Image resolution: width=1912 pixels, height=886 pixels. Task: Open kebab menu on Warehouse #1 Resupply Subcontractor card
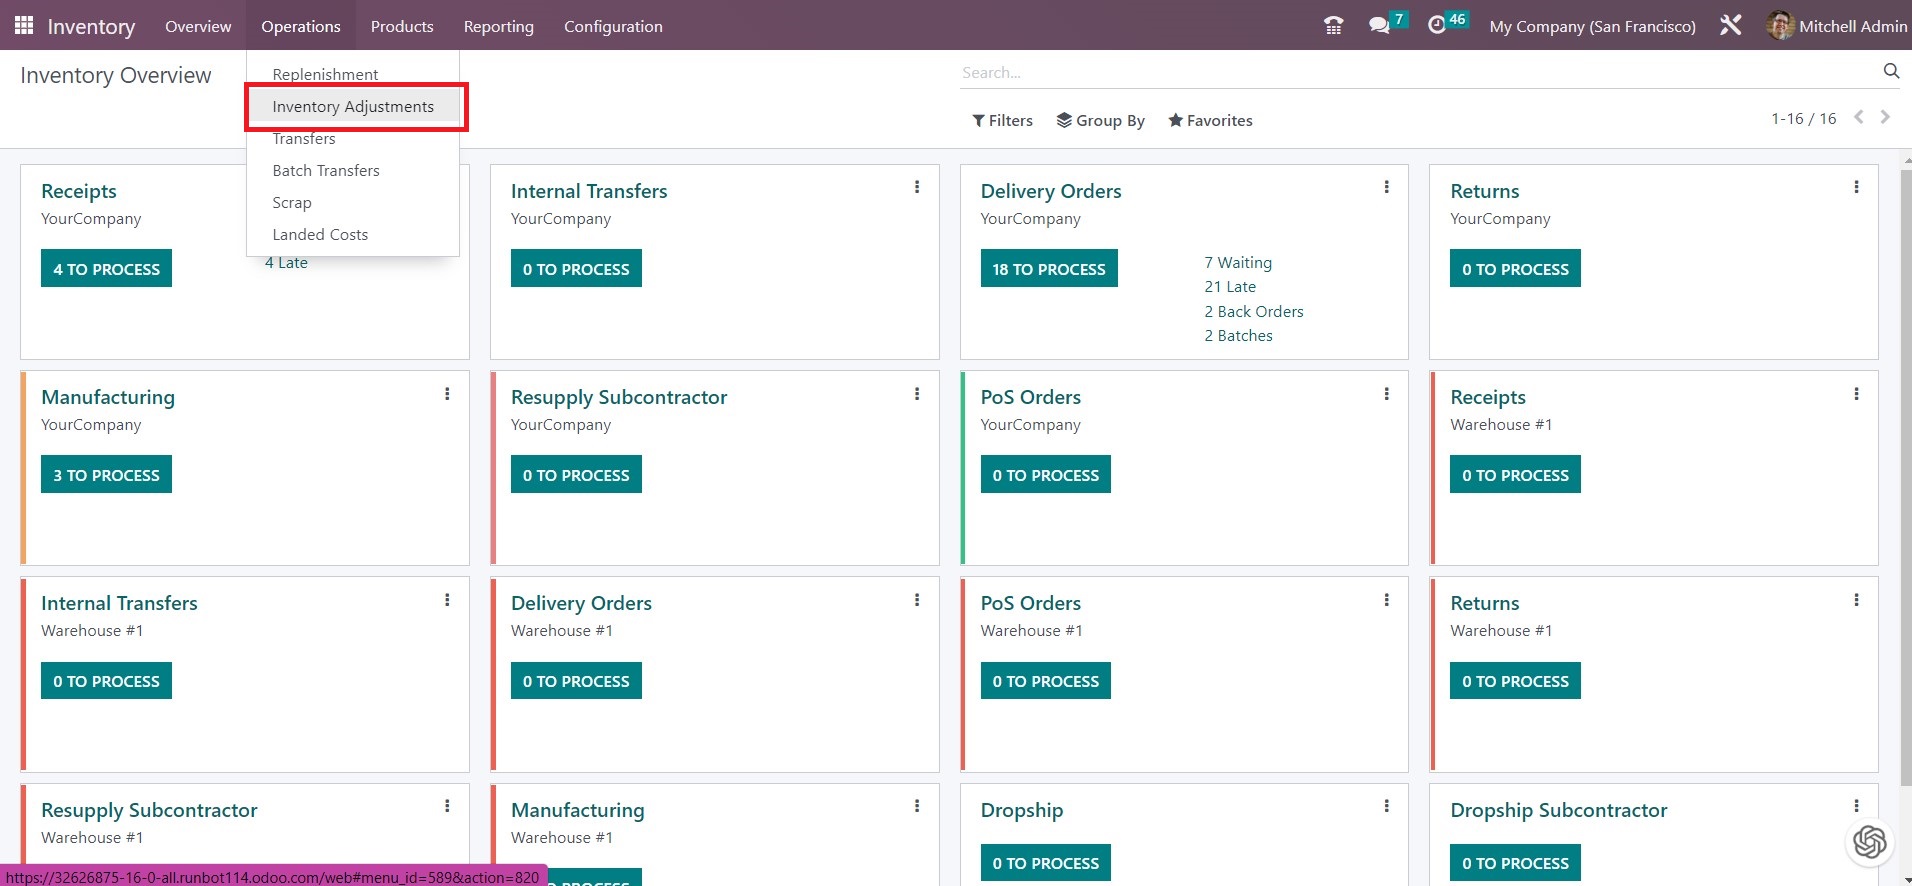447,806
